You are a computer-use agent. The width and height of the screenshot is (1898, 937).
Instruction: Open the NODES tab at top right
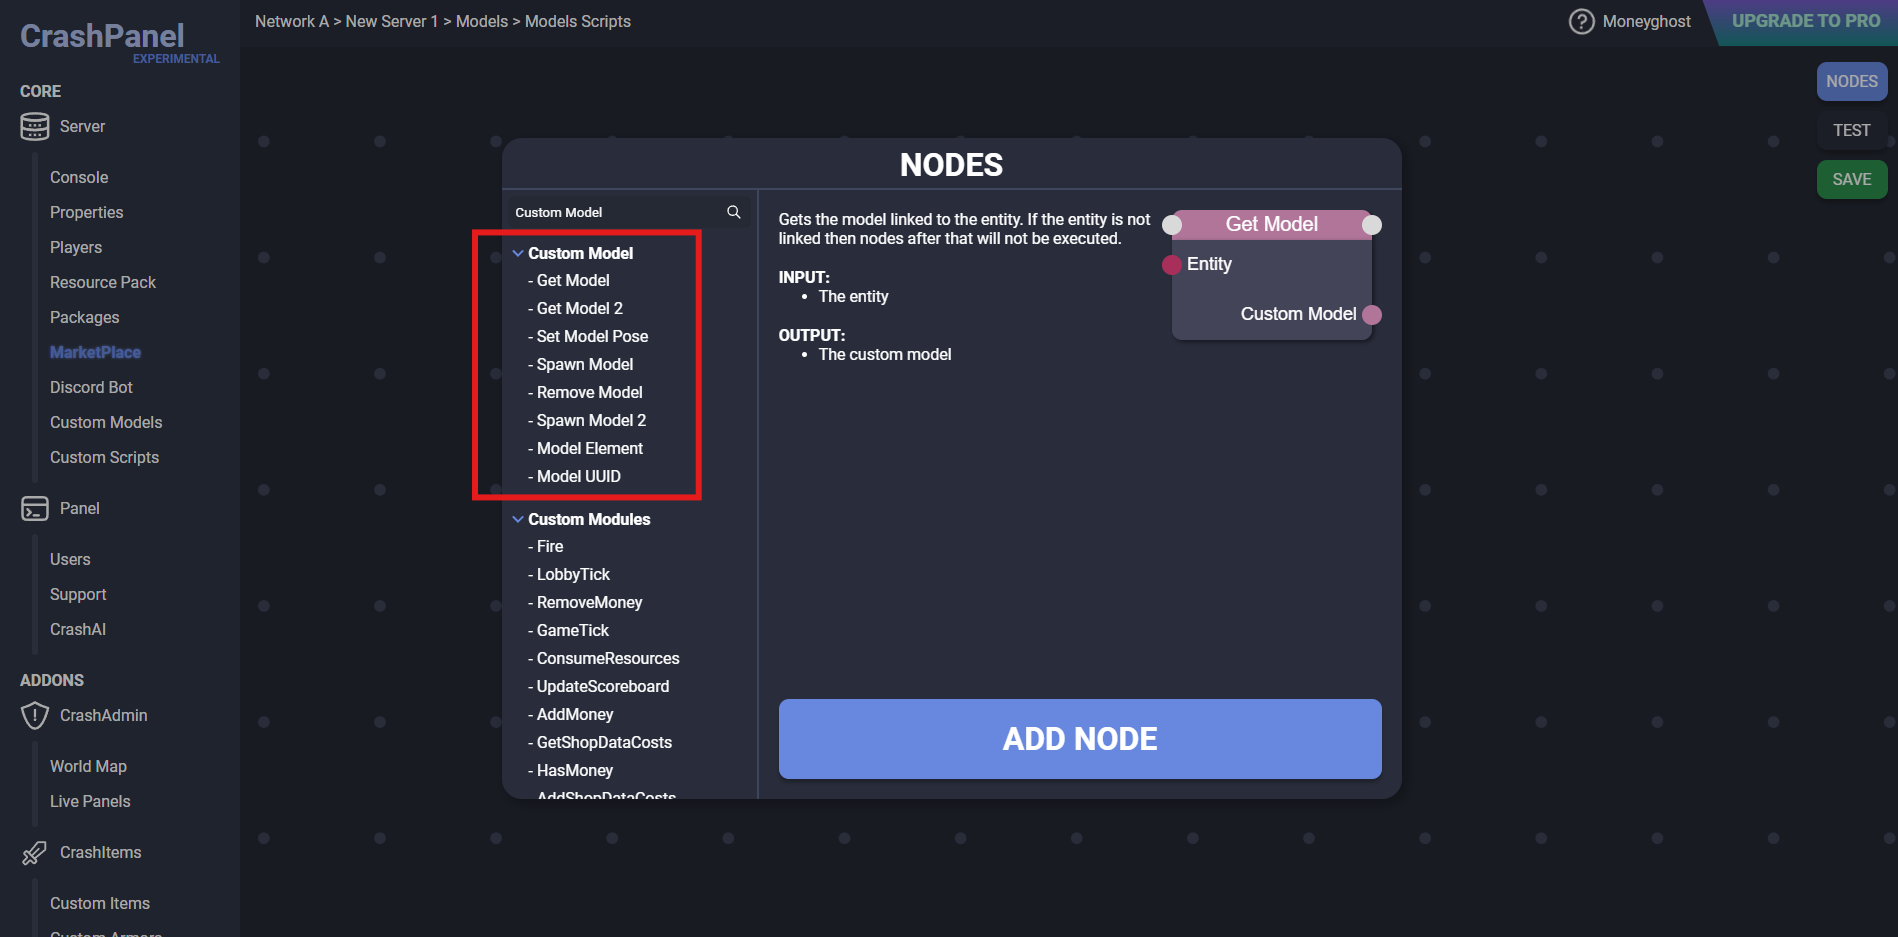click(x=1852, y=81)
